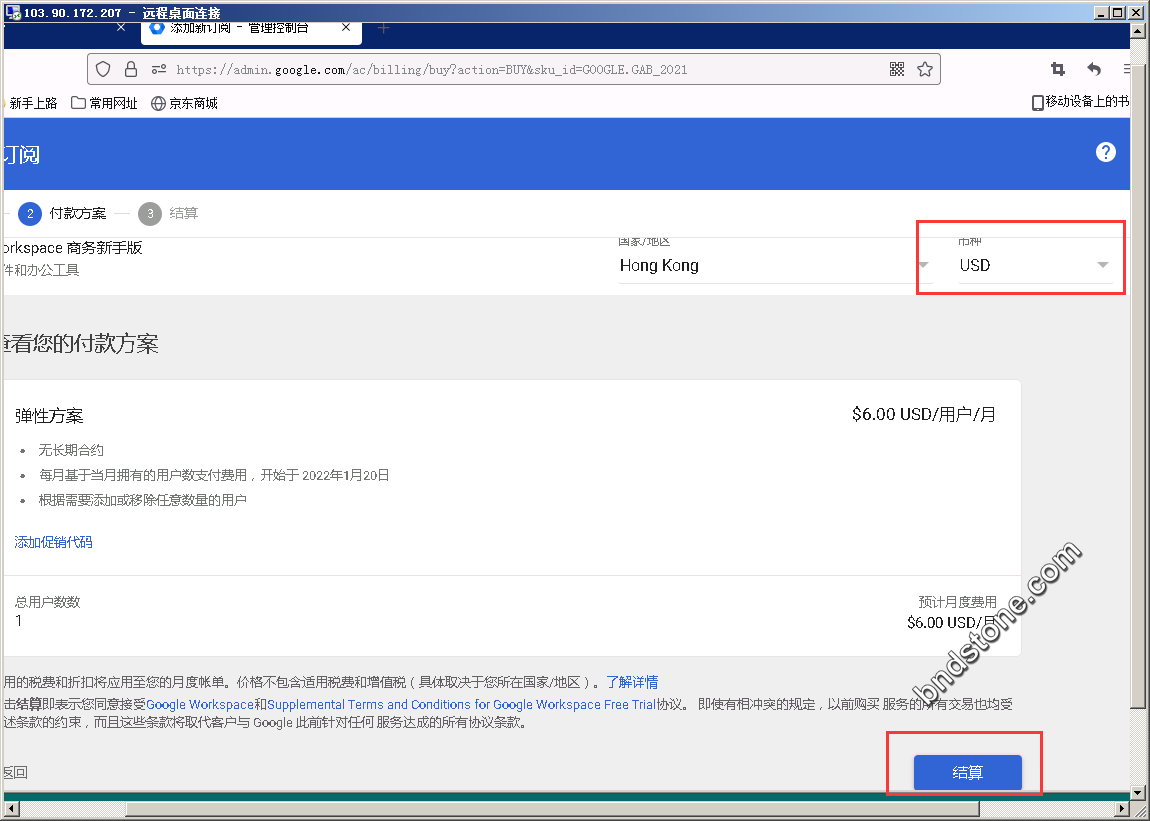
Task: Go to step 2 付款方案
Action: tap(62, 214)
